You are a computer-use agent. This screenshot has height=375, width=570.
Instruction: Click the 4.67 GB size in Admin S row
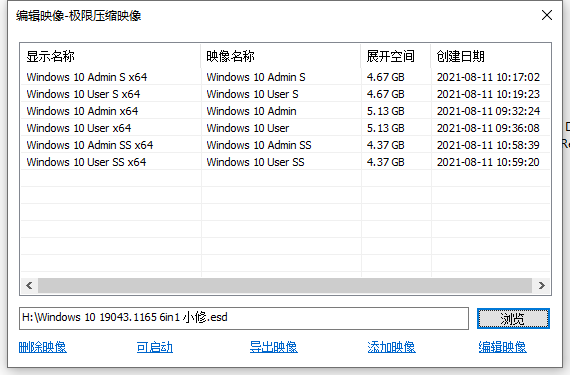385,77
